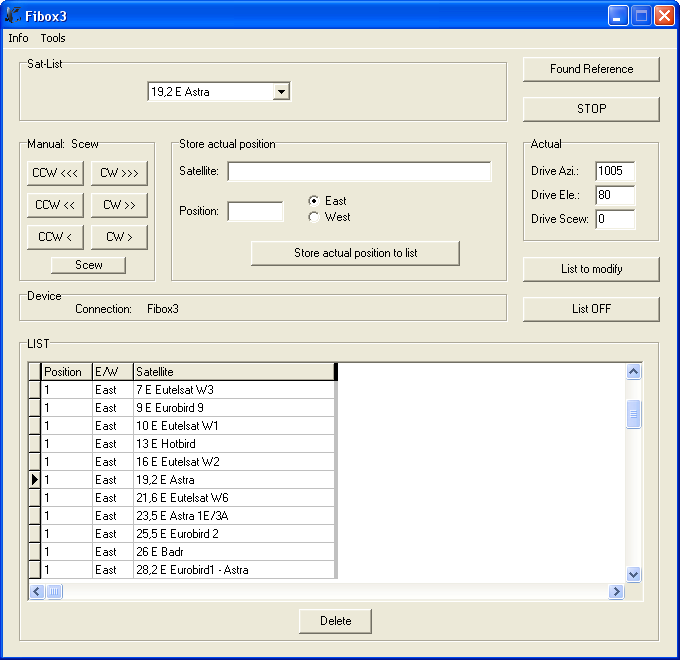Click the Delete button below list
The width and height of the screenshot is (680, 660).
click(x=335, y=621)
